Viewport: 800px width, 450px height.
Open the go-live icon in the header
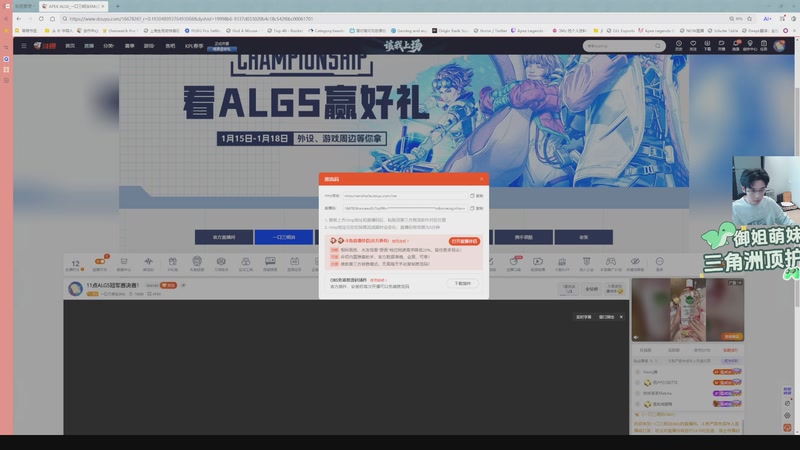(x=721, y=45)
